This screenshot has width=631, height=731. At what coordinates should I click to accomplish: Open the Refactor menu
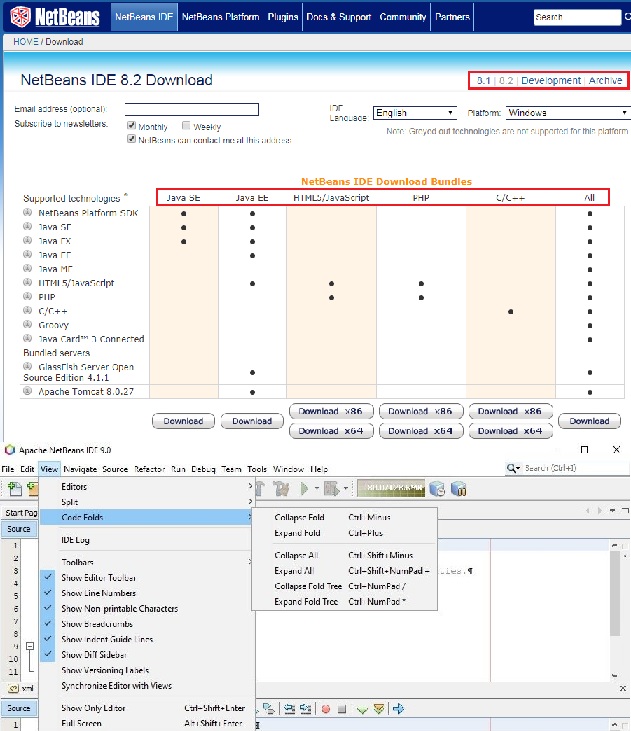point(149,469)
